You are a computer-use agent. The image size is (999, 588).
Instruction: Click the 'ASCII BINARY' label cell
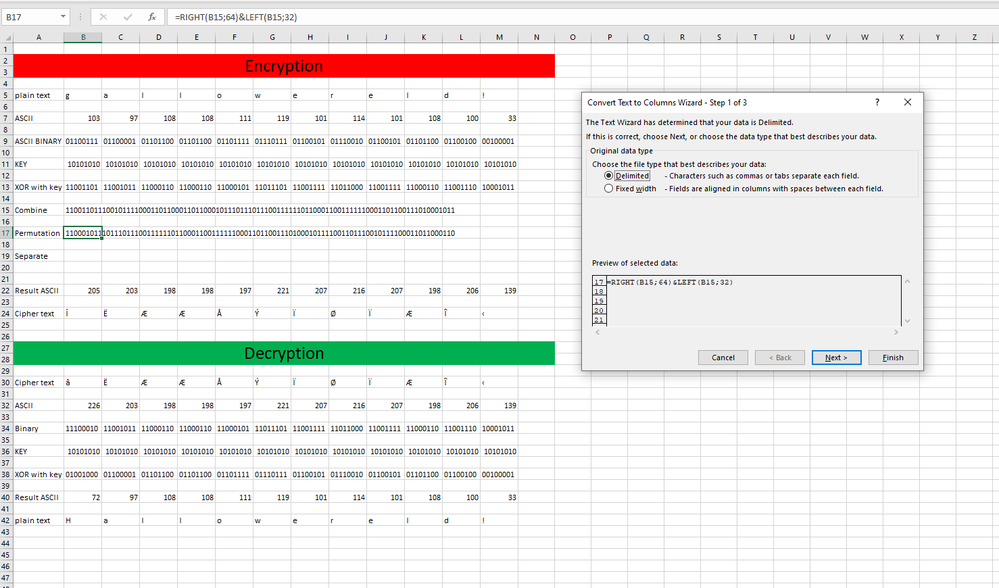pos(38,141)
